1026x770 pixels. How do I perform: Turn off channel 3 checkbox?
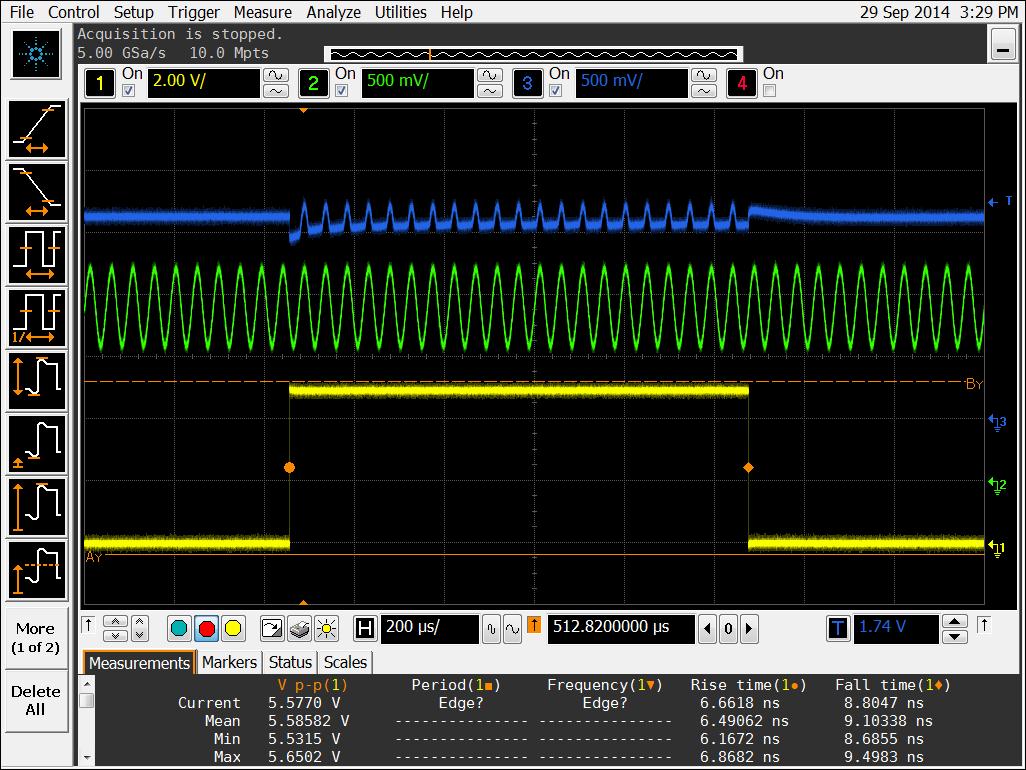(556, 90)
